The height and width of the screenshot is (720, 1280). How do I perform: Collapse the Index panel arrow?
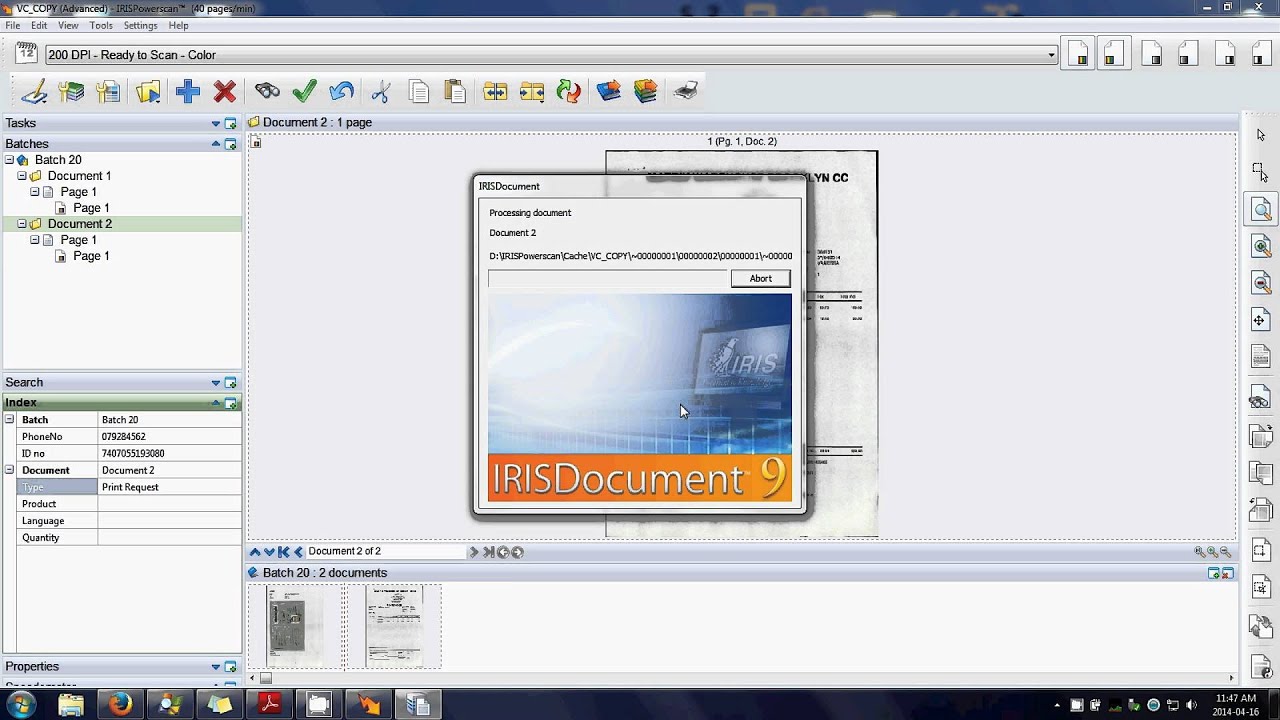tap(215, 402)
